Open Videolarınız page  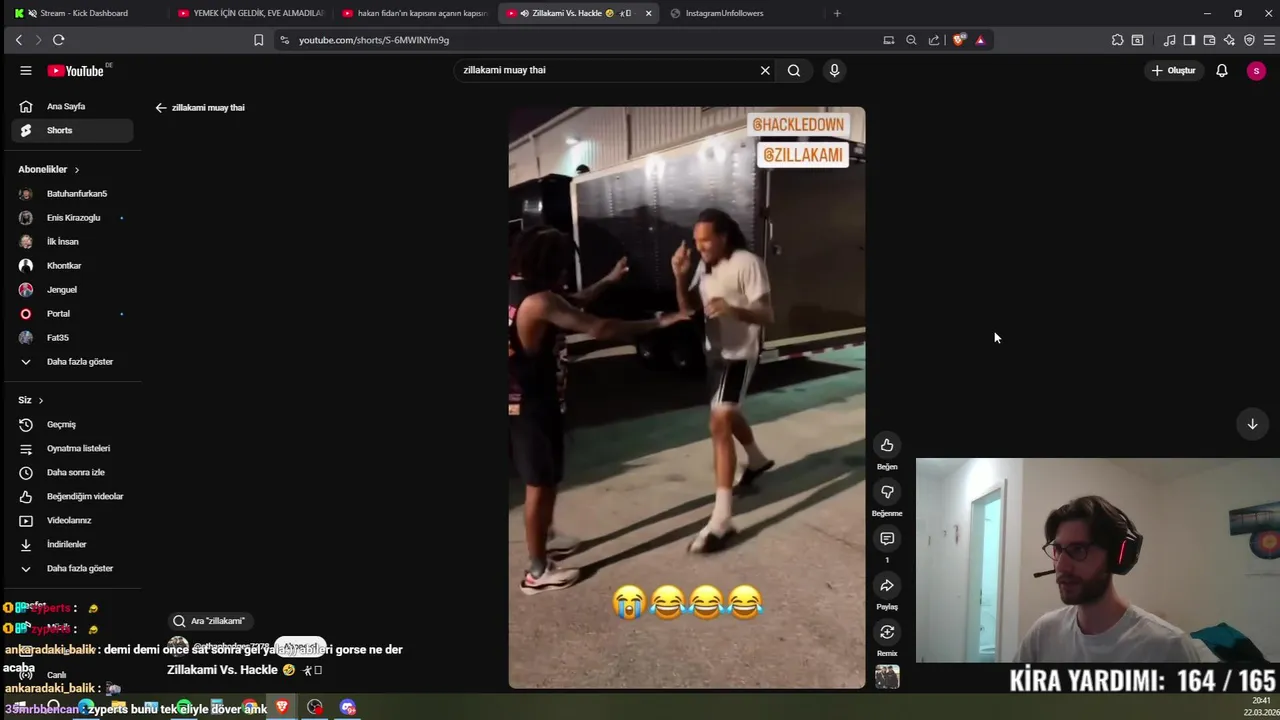point(72,521)
